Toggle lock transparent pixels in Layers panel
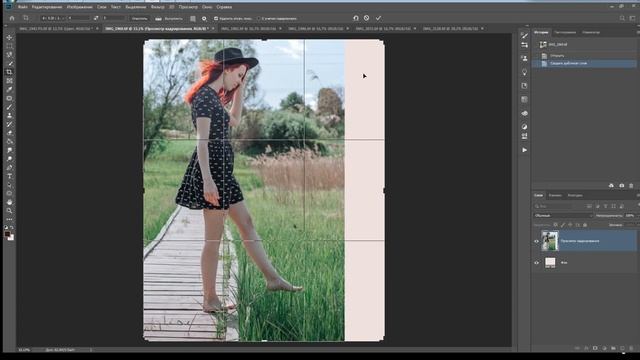This screenshot has width=640, height=360. coord(555,225)
